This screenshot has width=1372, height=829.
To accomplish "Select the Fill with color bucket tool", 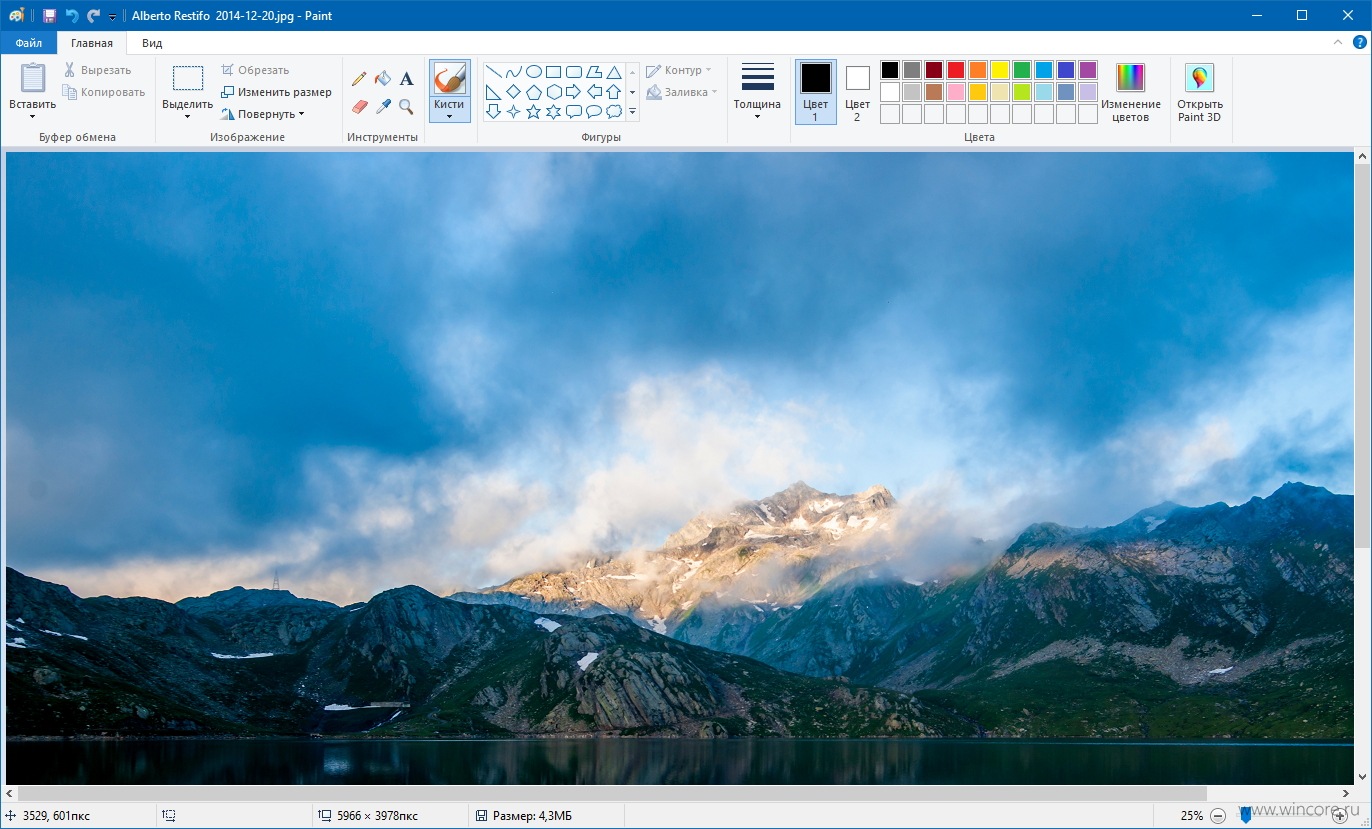I will 383,78.
